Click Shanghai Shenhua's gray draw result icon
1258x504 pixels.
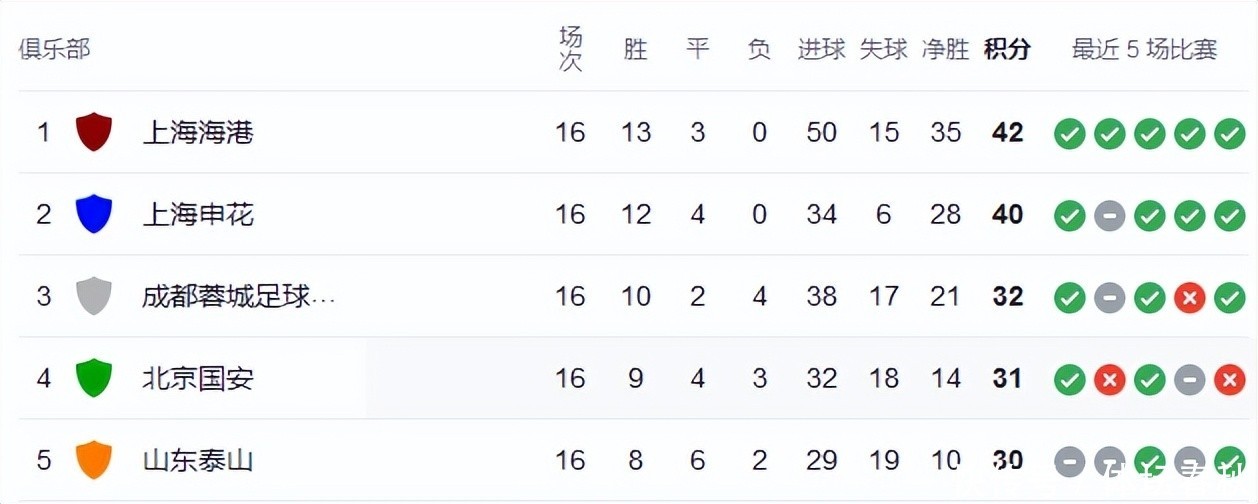(1109, 215)
